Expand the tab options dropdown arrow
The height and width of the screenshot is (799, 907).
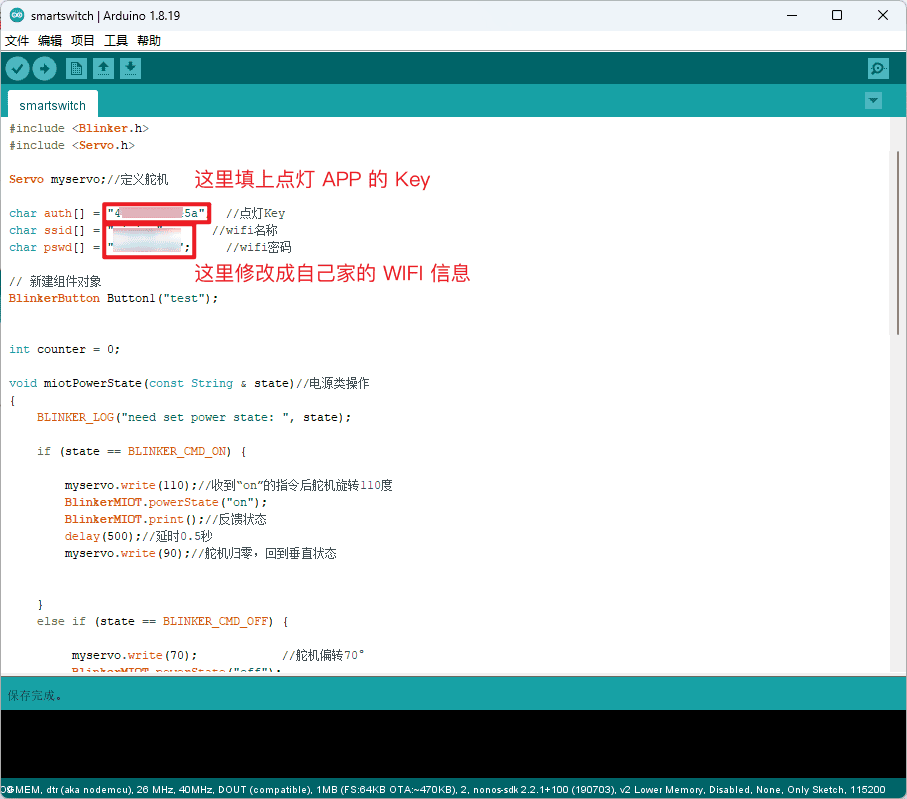pos(873,101)
